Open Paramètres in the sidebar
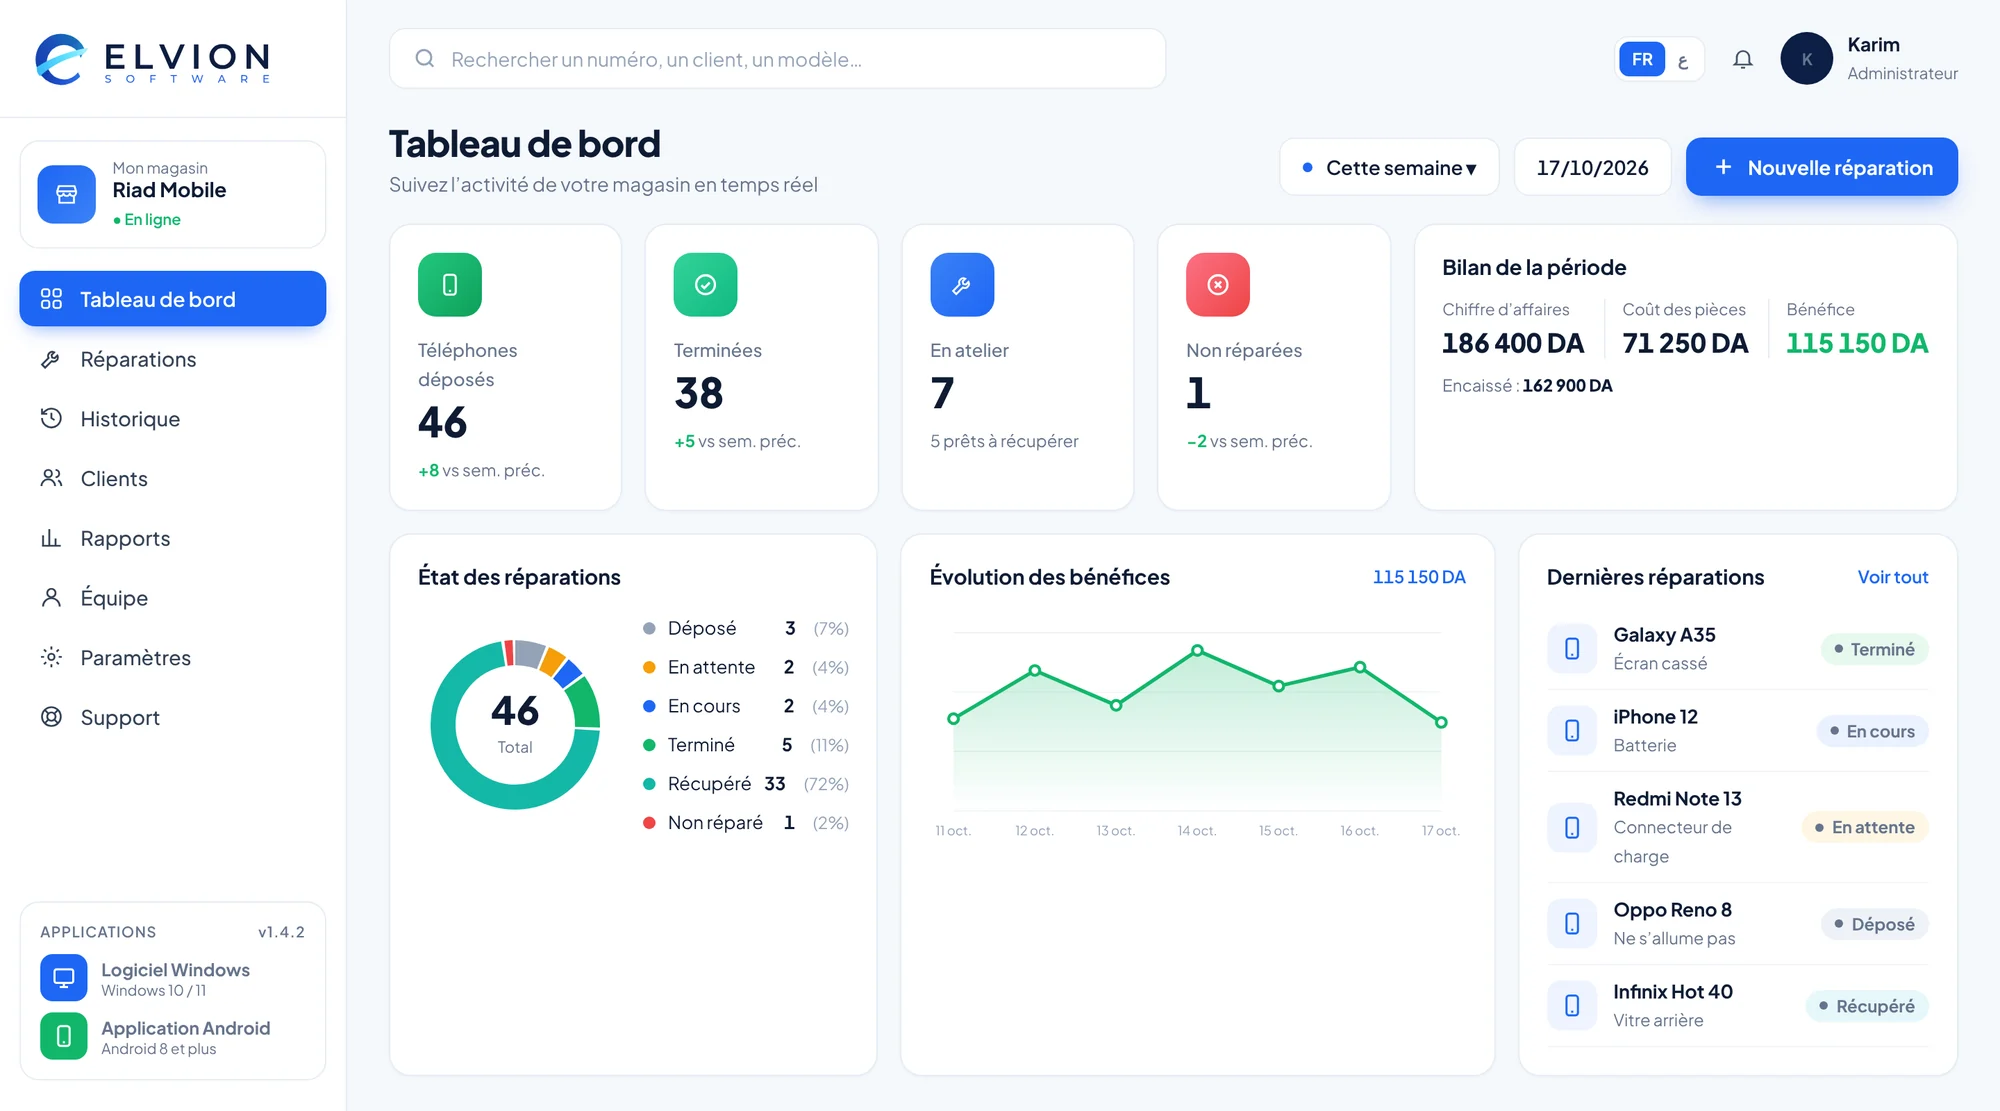Viewport: 2000px width, 1111px height. click(x=173, y=658)
